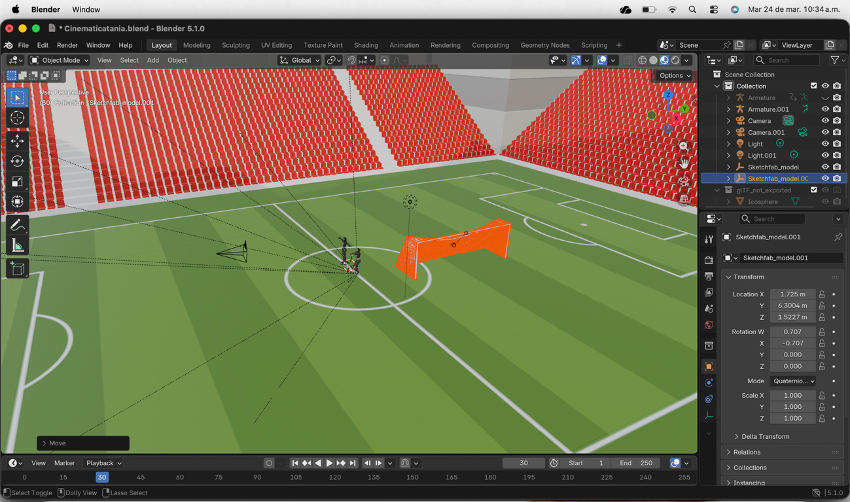Viewport: 850px width, 502px height.
Task: Select the Add Cube tool
Action: [17, 269]
